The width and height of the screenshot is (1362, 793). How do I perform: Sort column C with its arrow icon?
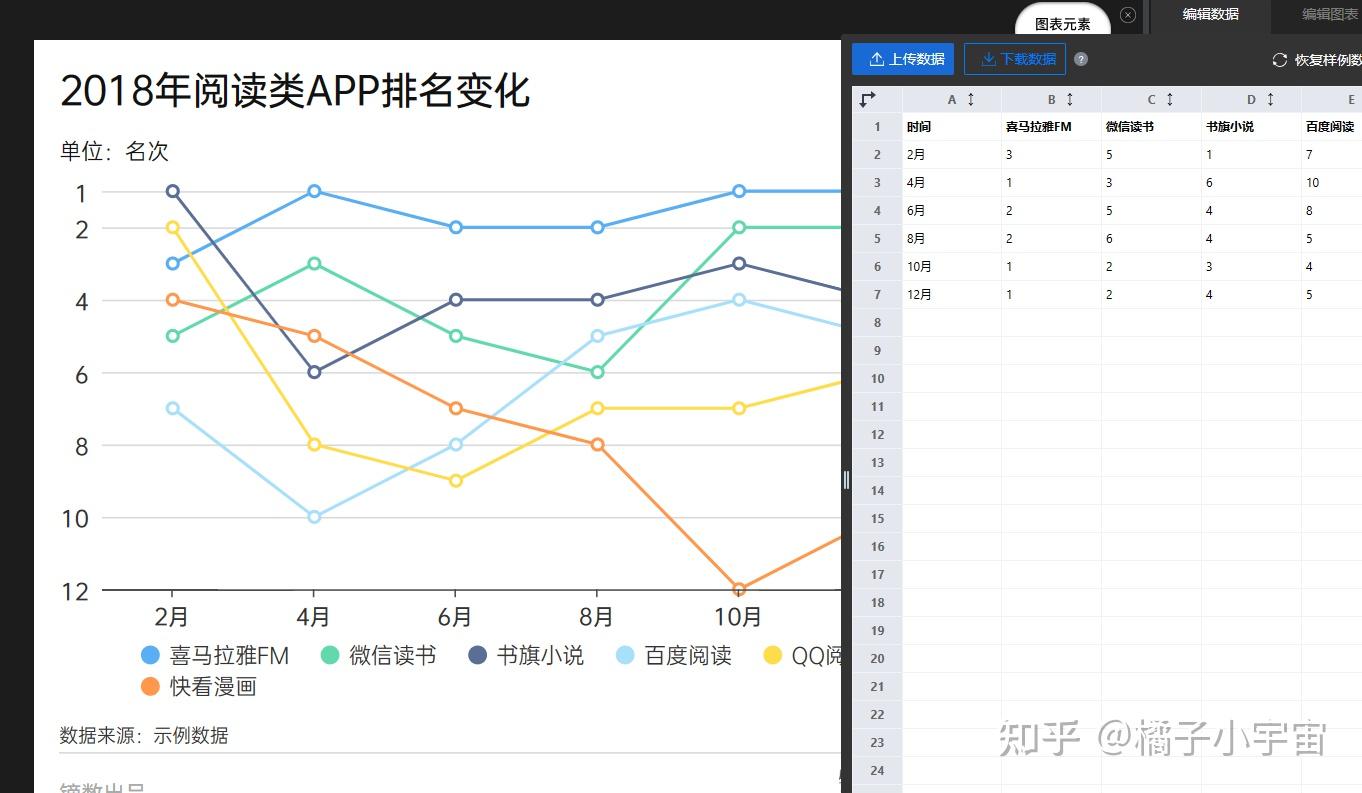pos(1170,100)
